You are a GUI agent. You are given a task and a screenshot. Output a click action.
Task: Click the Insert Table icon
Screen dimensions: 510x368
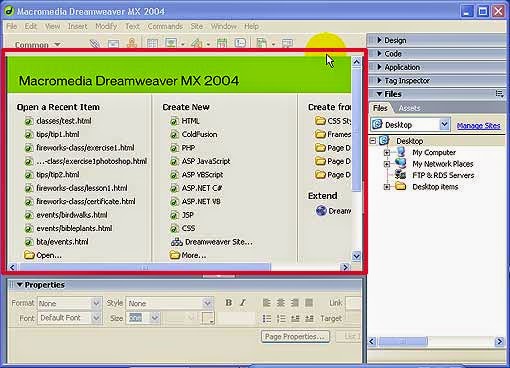pos(152,43)
